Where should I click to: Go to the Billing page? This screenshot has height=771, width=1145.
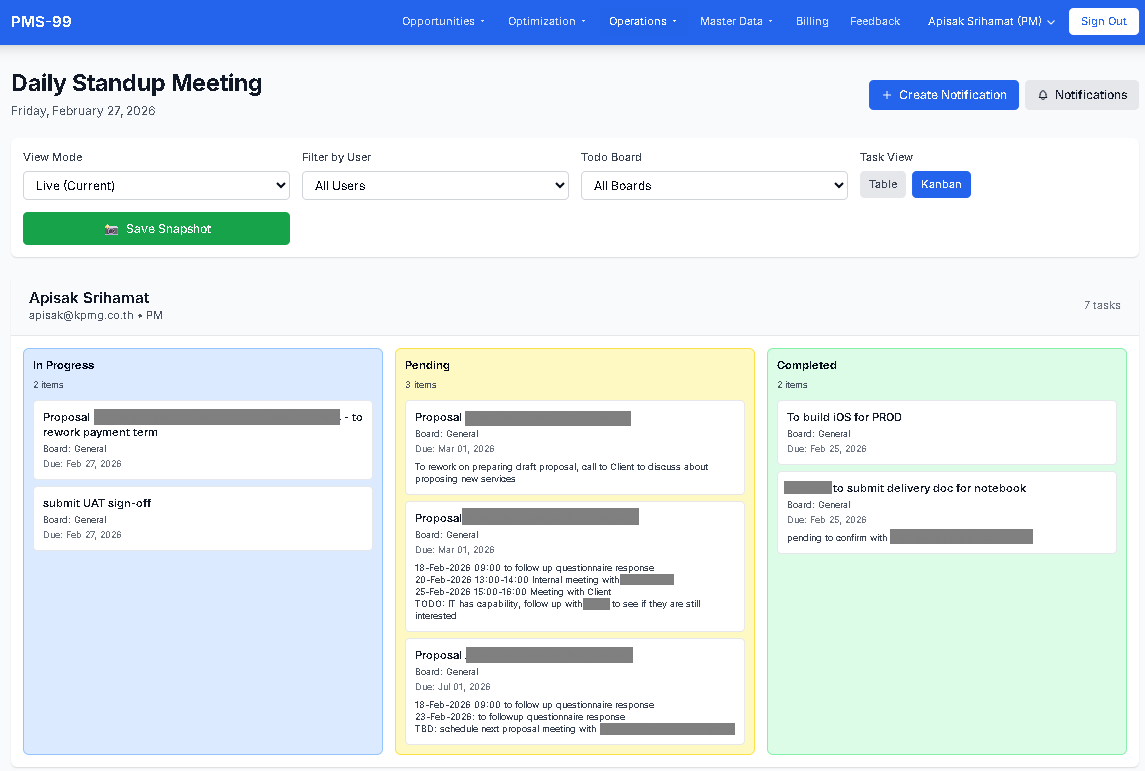812,21
